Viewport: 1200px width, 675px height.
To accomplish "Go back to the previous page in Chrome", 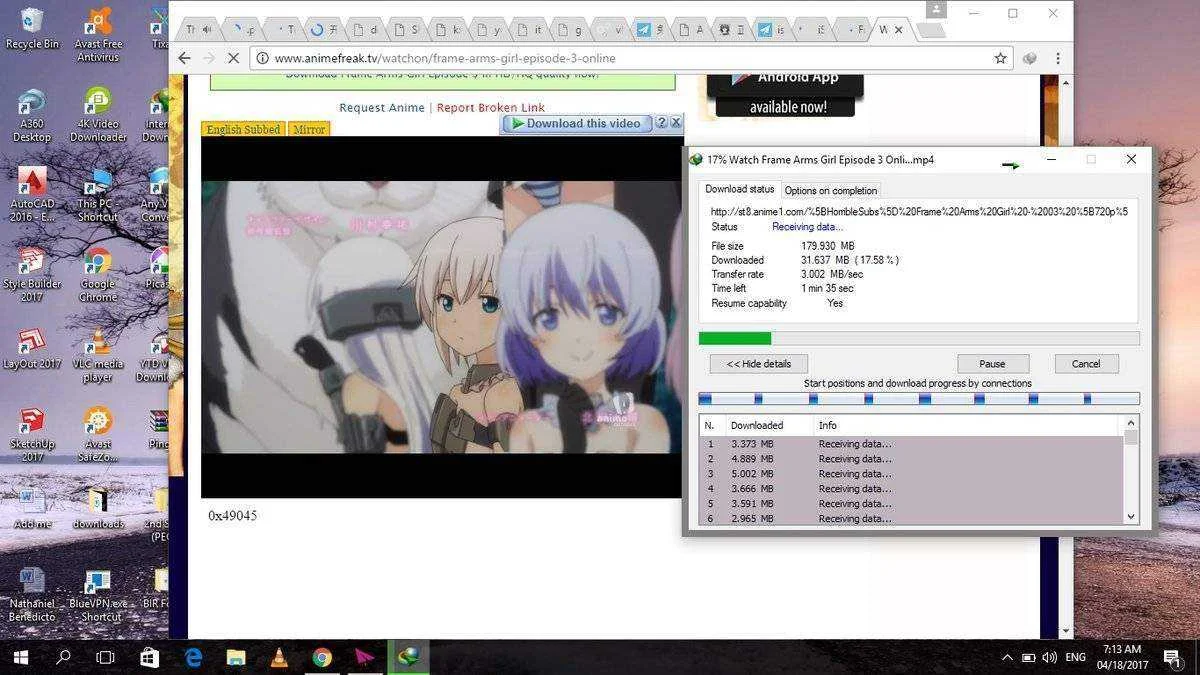I will tap(184, 58).
